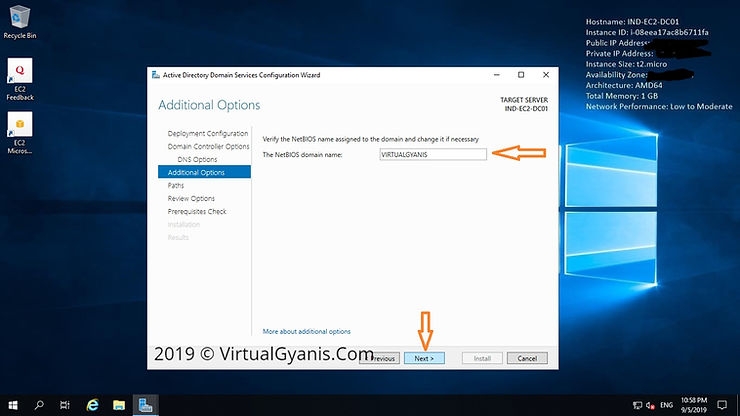Launch Internet Explorer from the taskbar
The image size is (740, 416).
[x=92, y=405]
